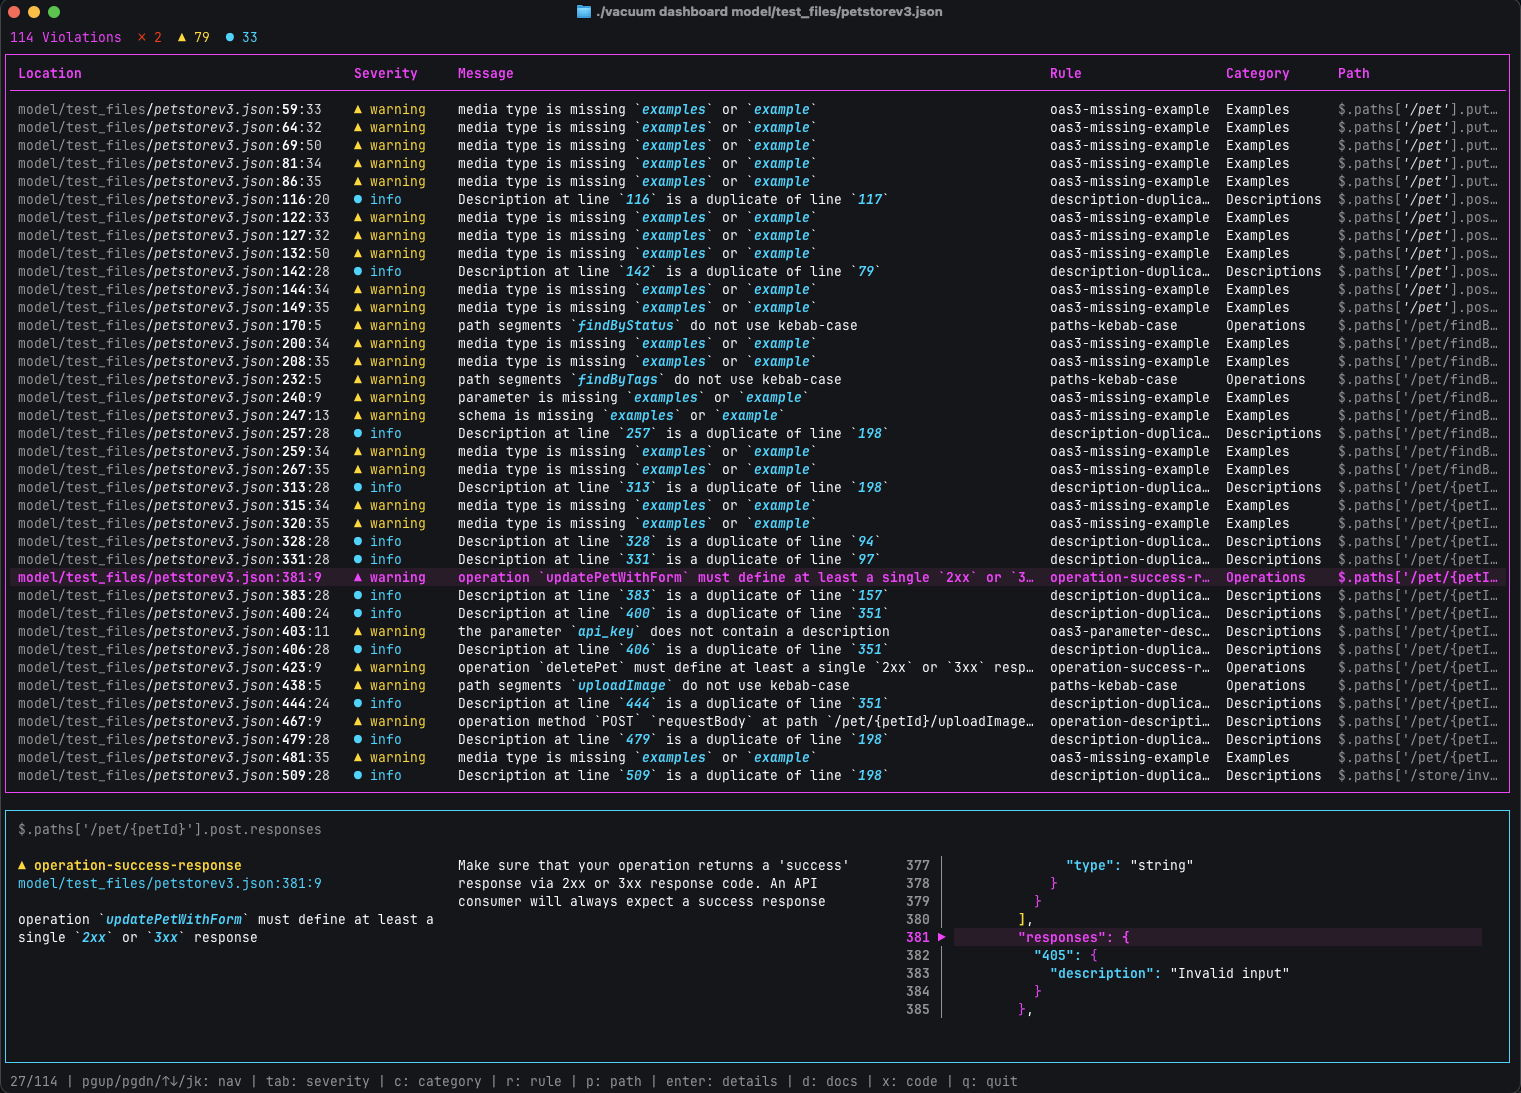
Task: Select the row with 'findByStatus' kebab-case message
Action: coord(758,326)
